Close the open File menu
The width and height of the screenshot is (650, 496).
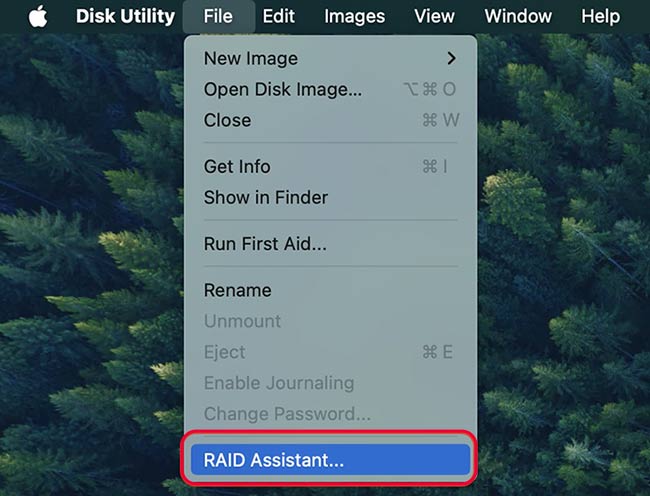218,16
